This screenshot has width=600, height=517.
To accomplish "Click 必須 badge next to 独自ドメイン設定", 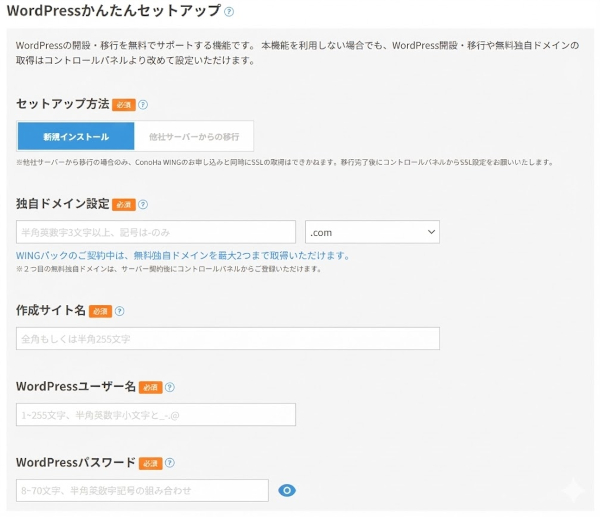I will click(123, 204).
